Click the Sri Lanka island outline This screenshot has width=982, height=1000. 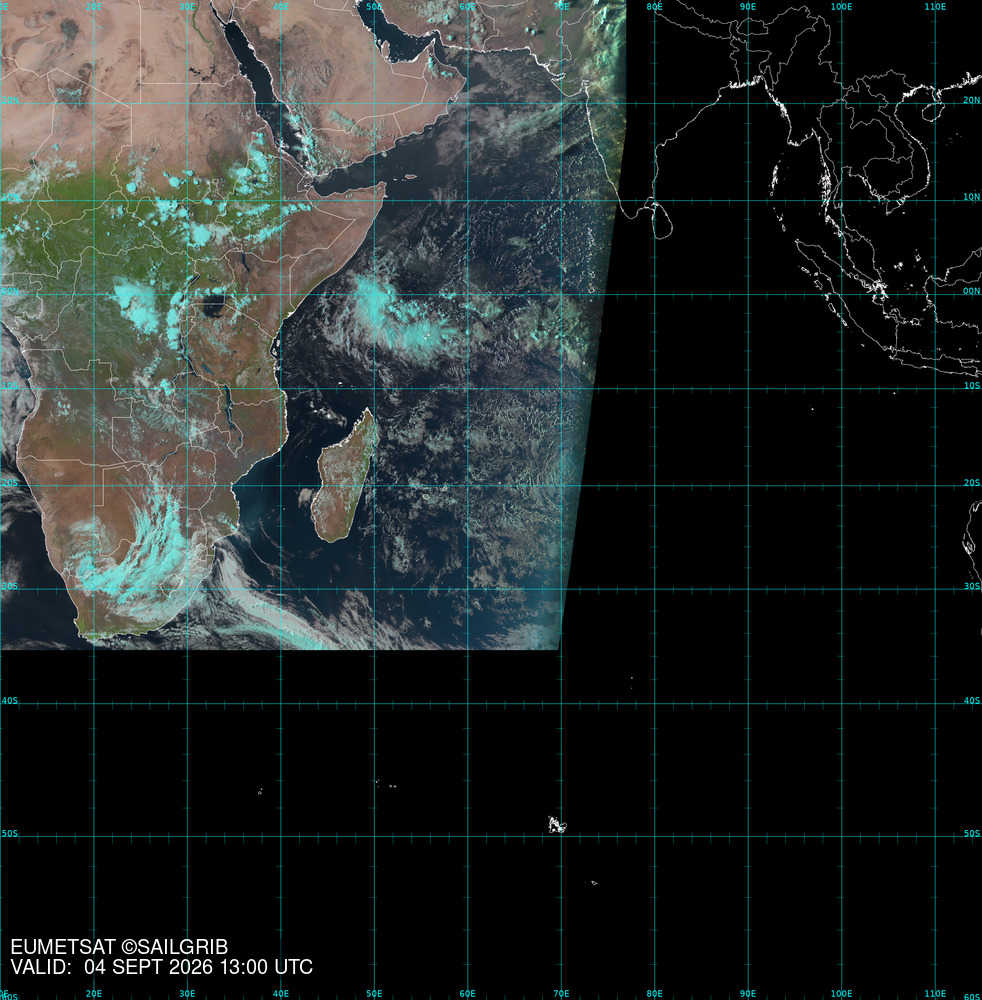(x=663, y=221)
